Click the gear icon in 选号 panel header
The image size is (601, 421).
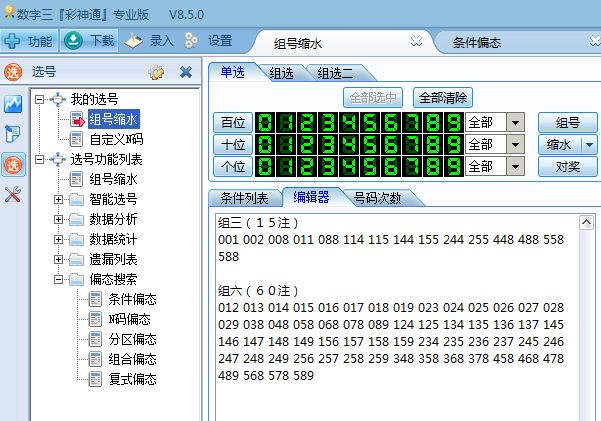[155, 72]
